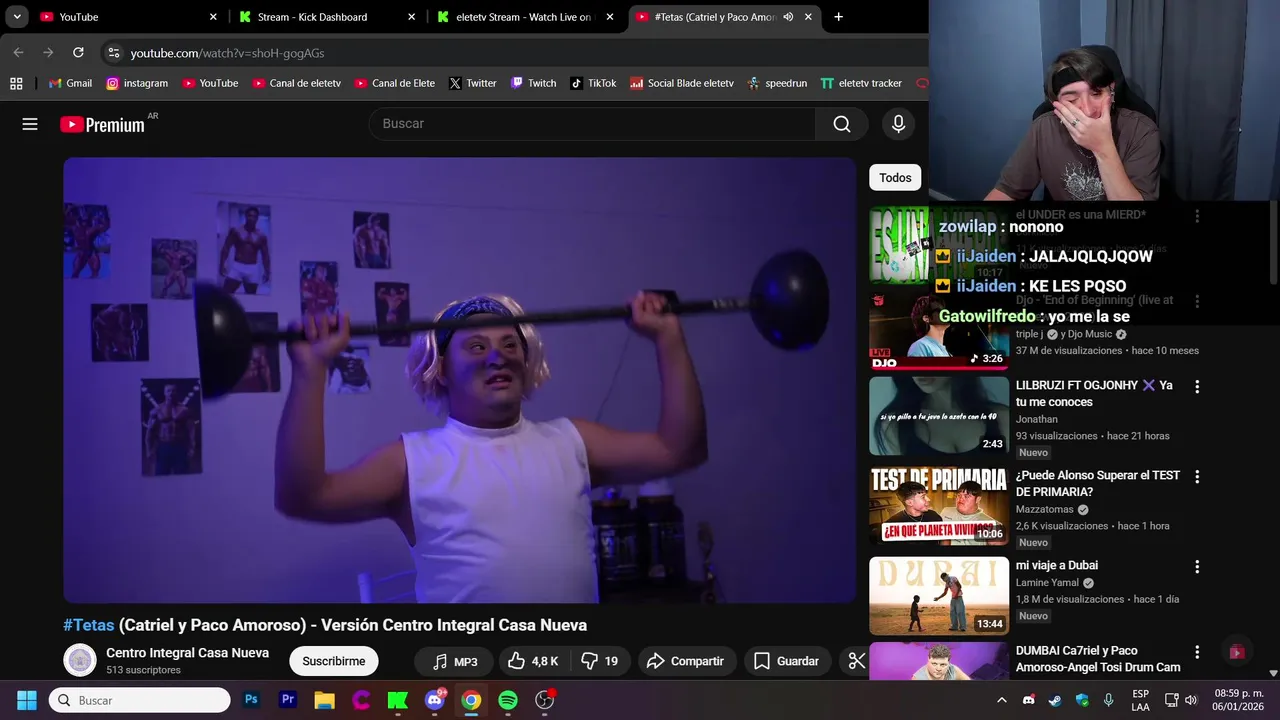Open the mi viaje a Dubai thumbnail
The image size is (1280, 720).
click(x=939, y=595)
